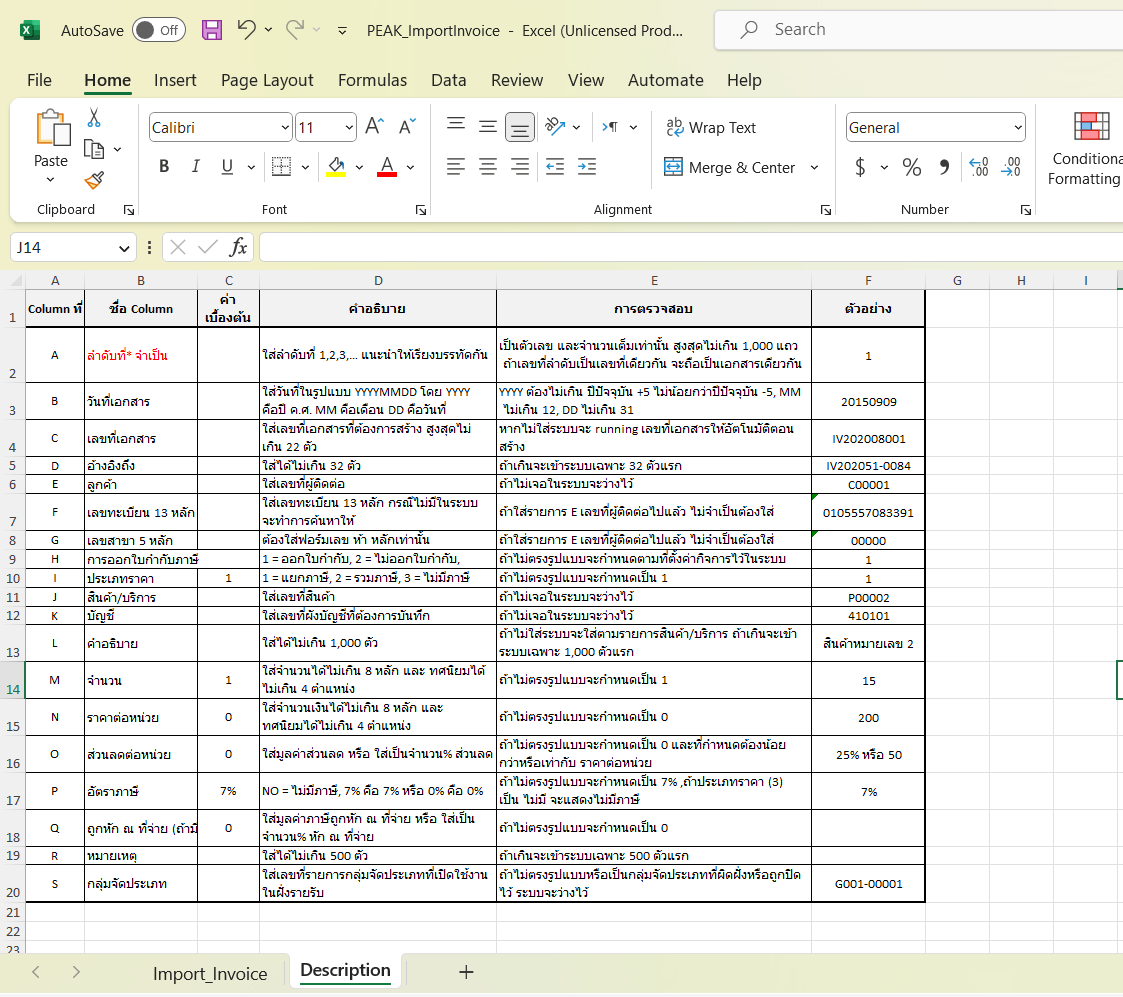
Task: Click the Borders icon
Action: click(281, 166)
